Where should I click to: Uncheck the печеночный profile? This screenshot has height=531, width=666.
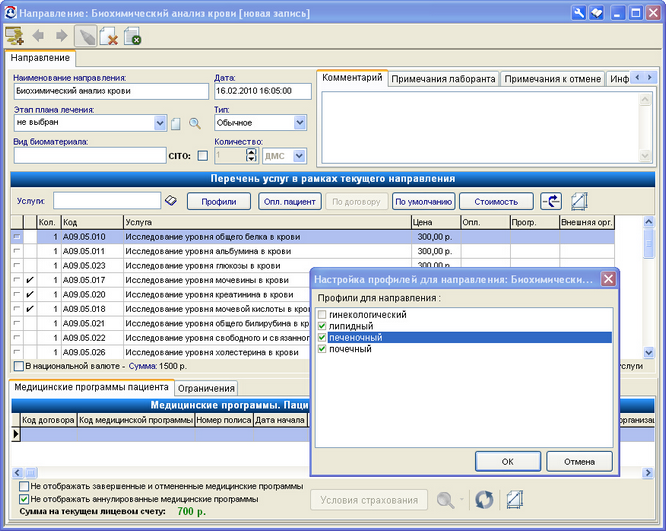(x=322, y=338)
